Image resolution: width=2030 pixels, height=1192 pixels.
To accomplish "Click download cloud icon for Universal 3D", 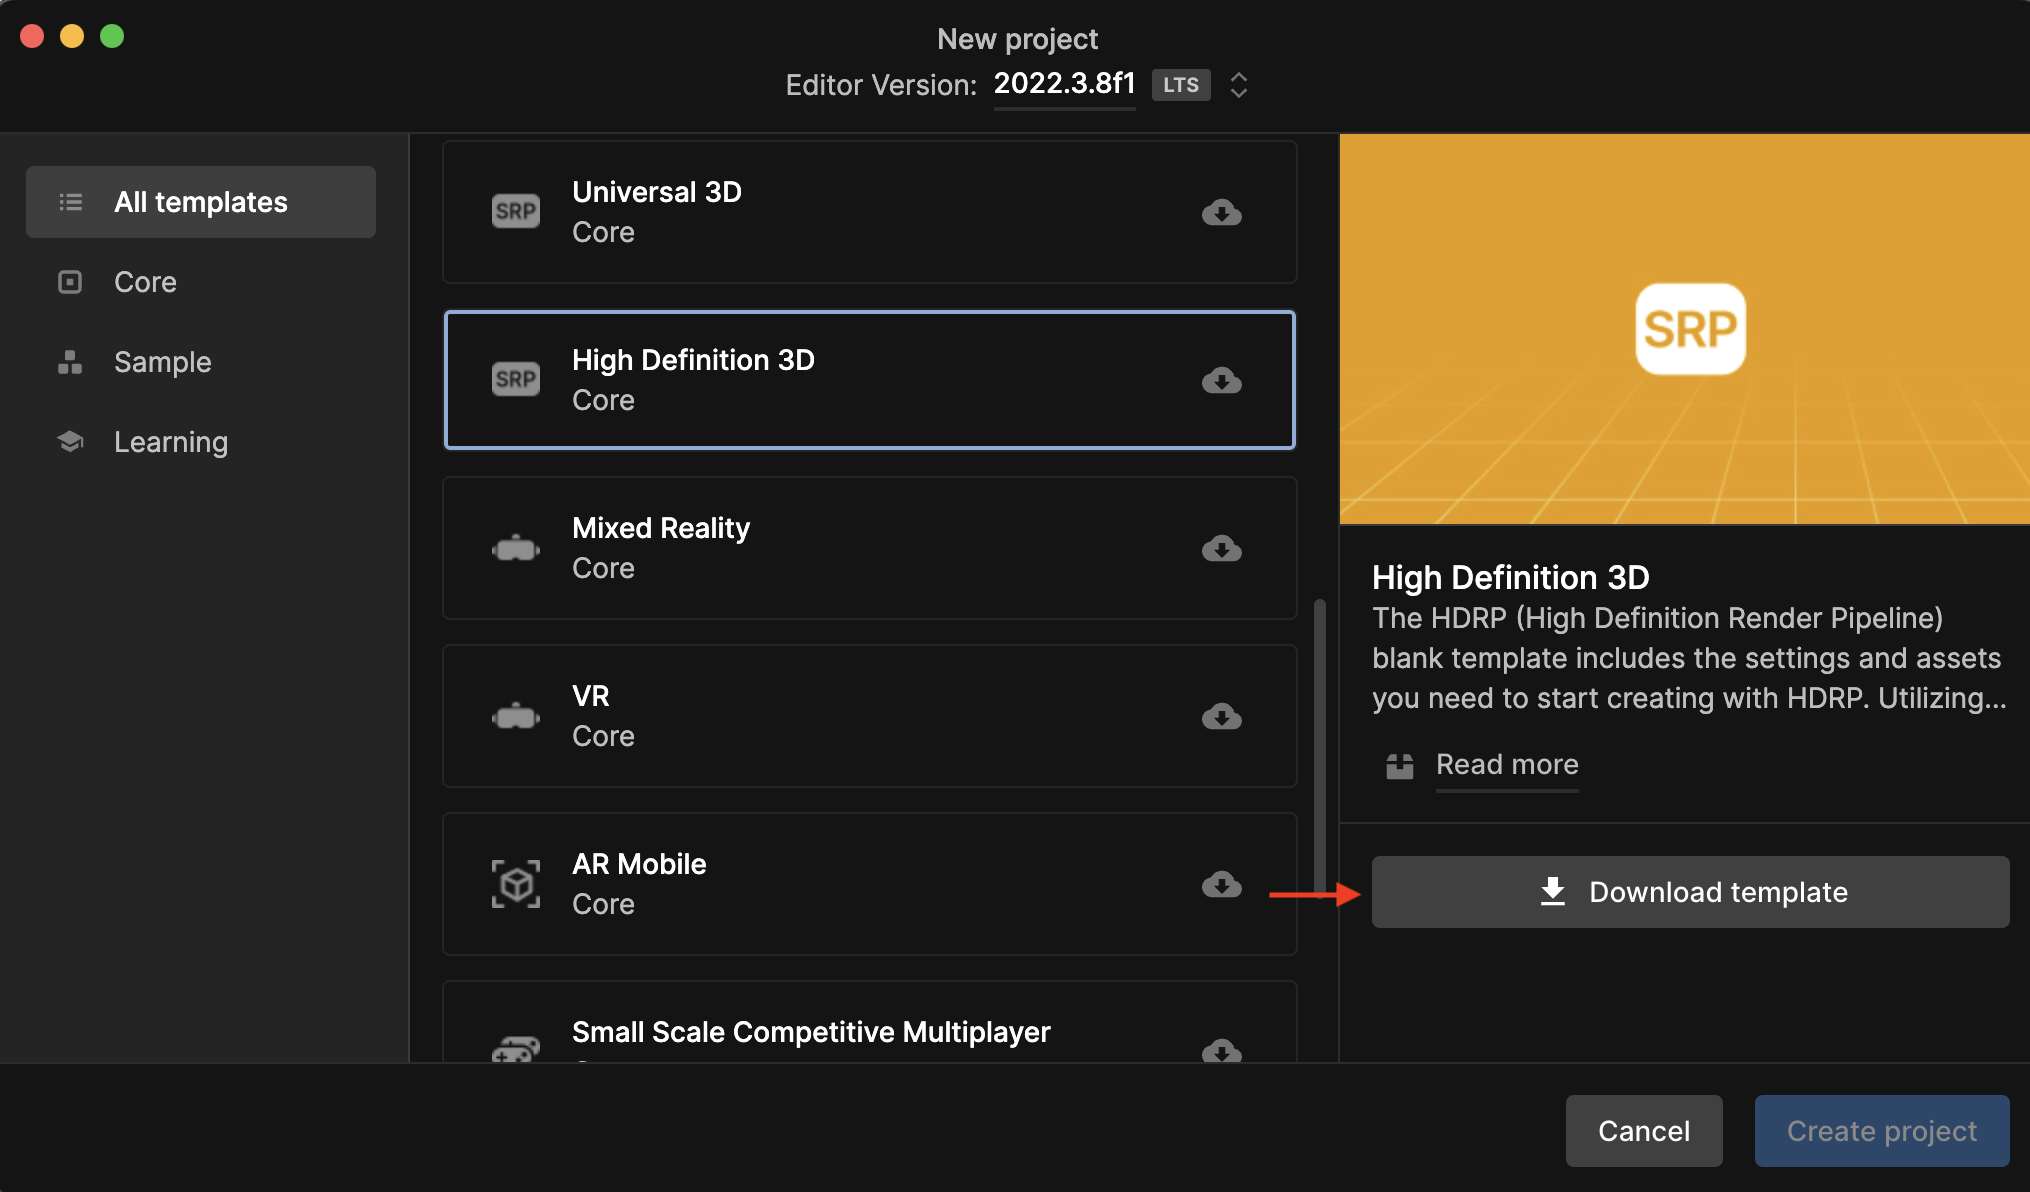I will (1221, 212).
